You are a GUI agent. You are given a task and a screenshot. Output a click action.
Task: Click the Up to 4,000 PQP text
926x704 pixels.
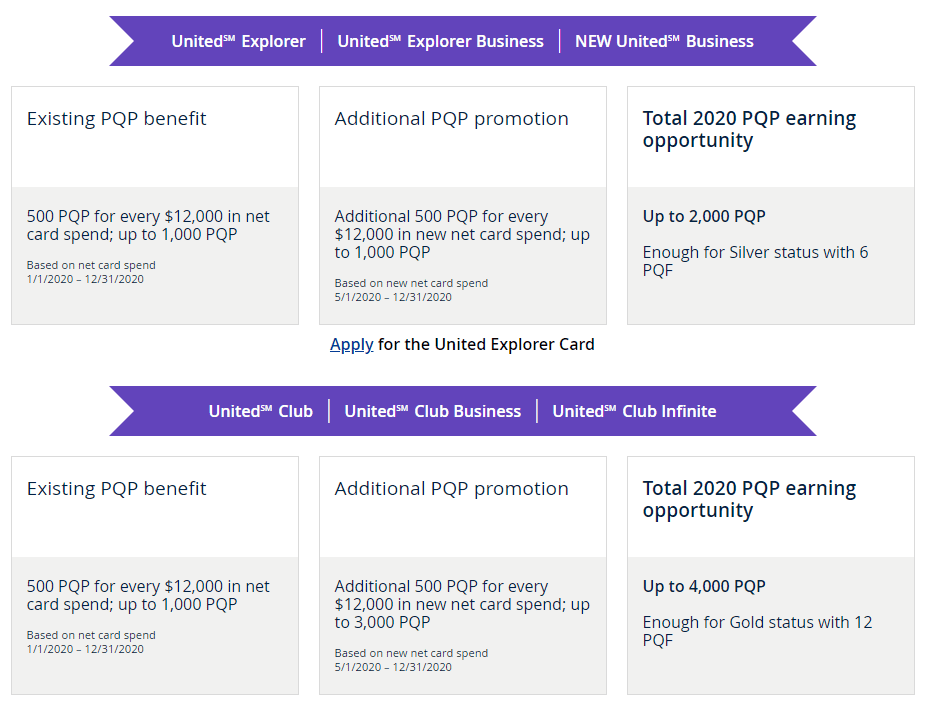(x=704, y=586)
